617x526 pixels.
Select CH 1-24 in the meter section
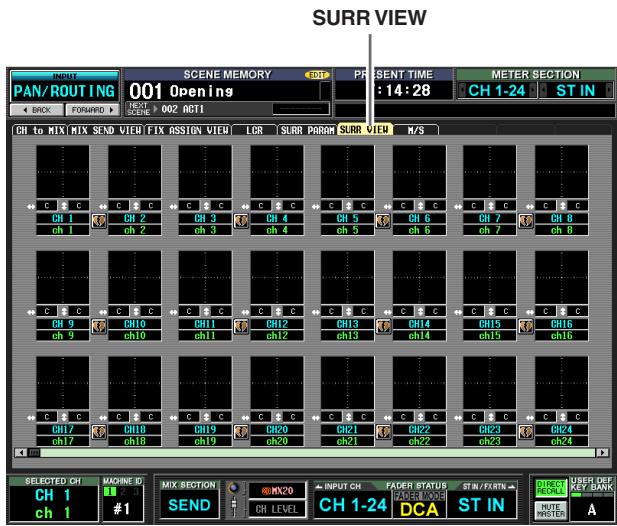497,90
